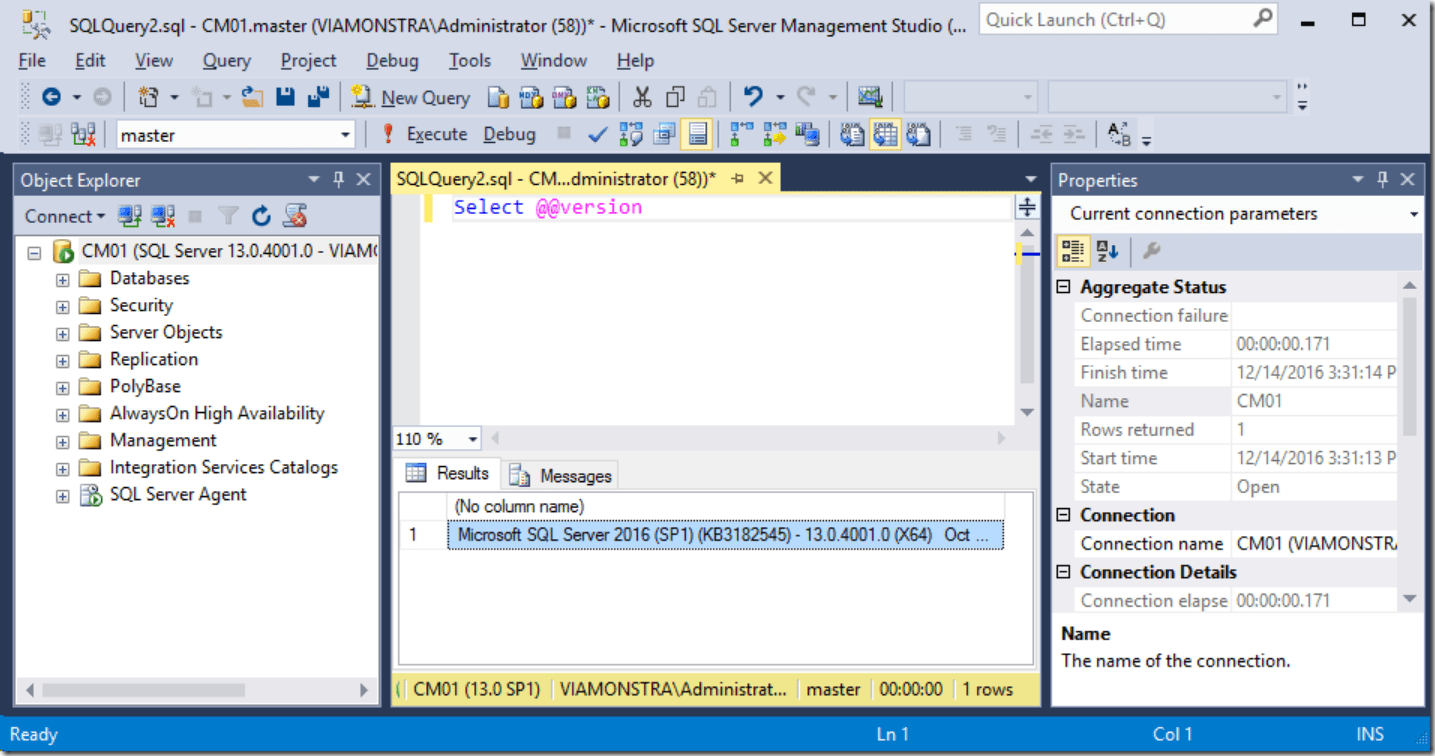Screen dimensions: 1435x756
Task: Click the Property Pages wrench icon
Action: [1151, 250]
